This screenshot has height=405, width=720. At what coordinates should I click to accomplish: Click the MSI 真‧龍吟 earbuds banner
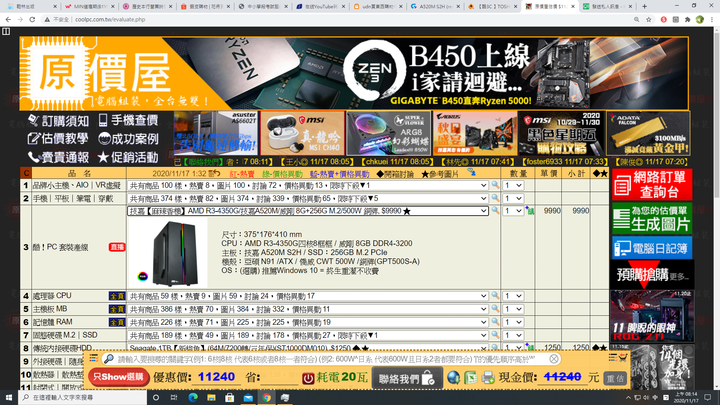302,133
